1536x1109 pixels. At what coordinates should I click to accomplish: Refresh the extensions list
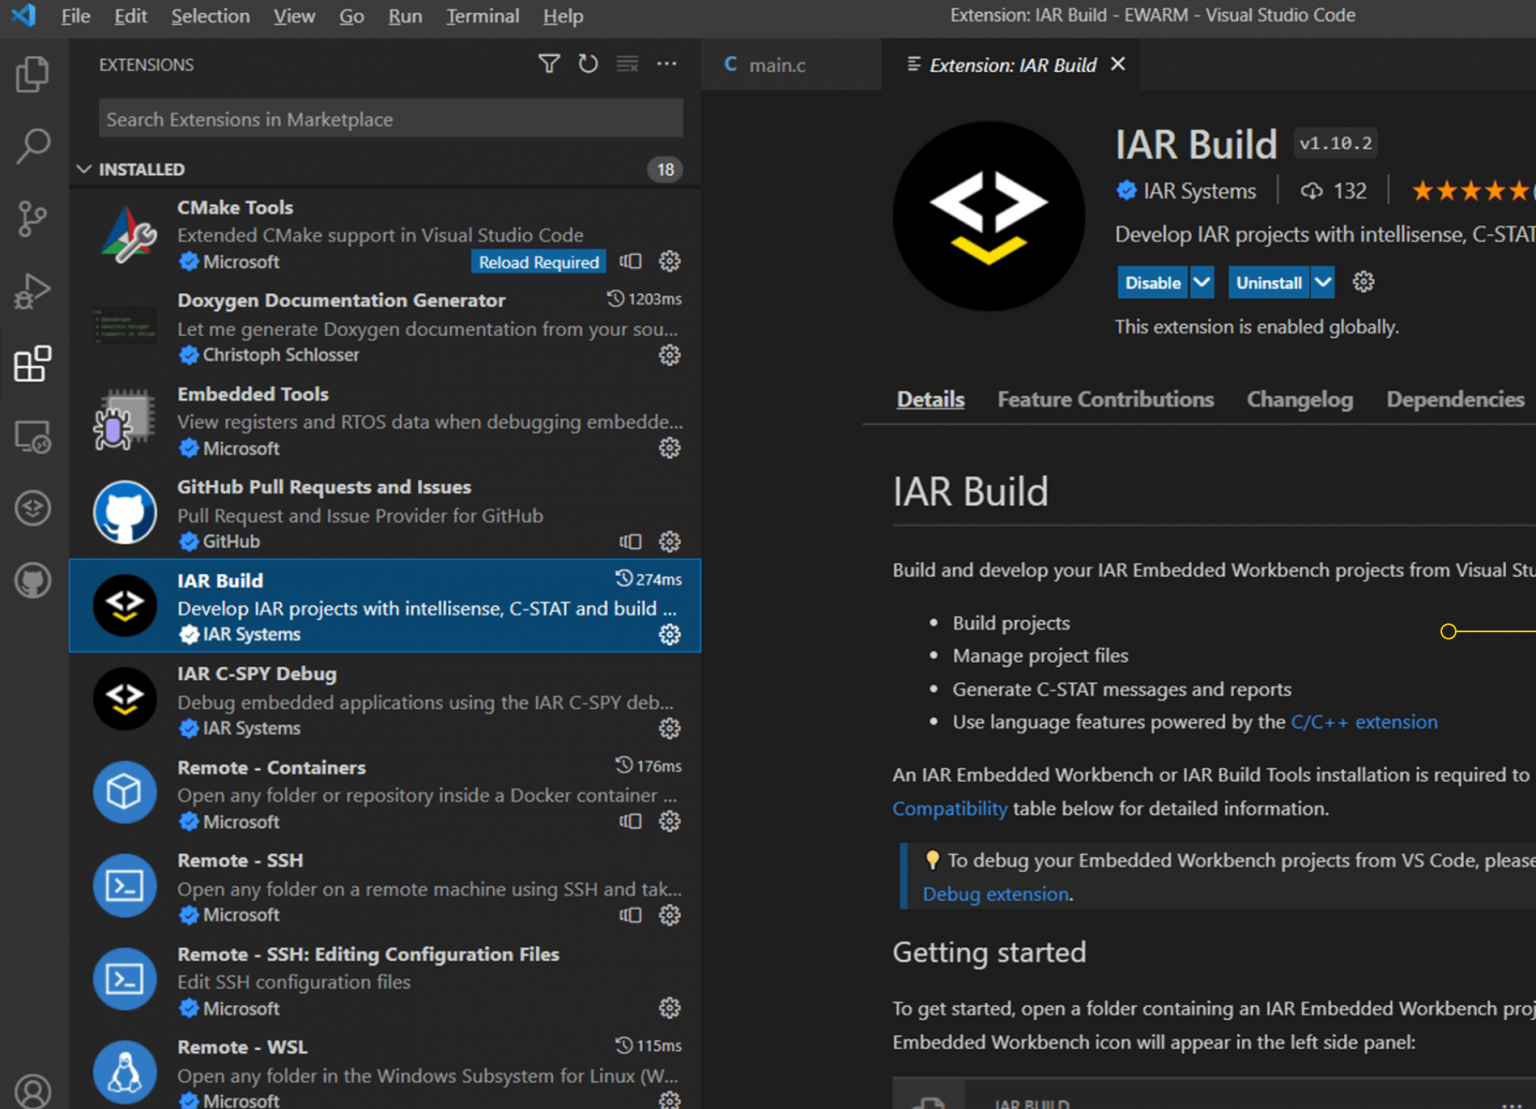pyautogui.click(x=588, y=63)
